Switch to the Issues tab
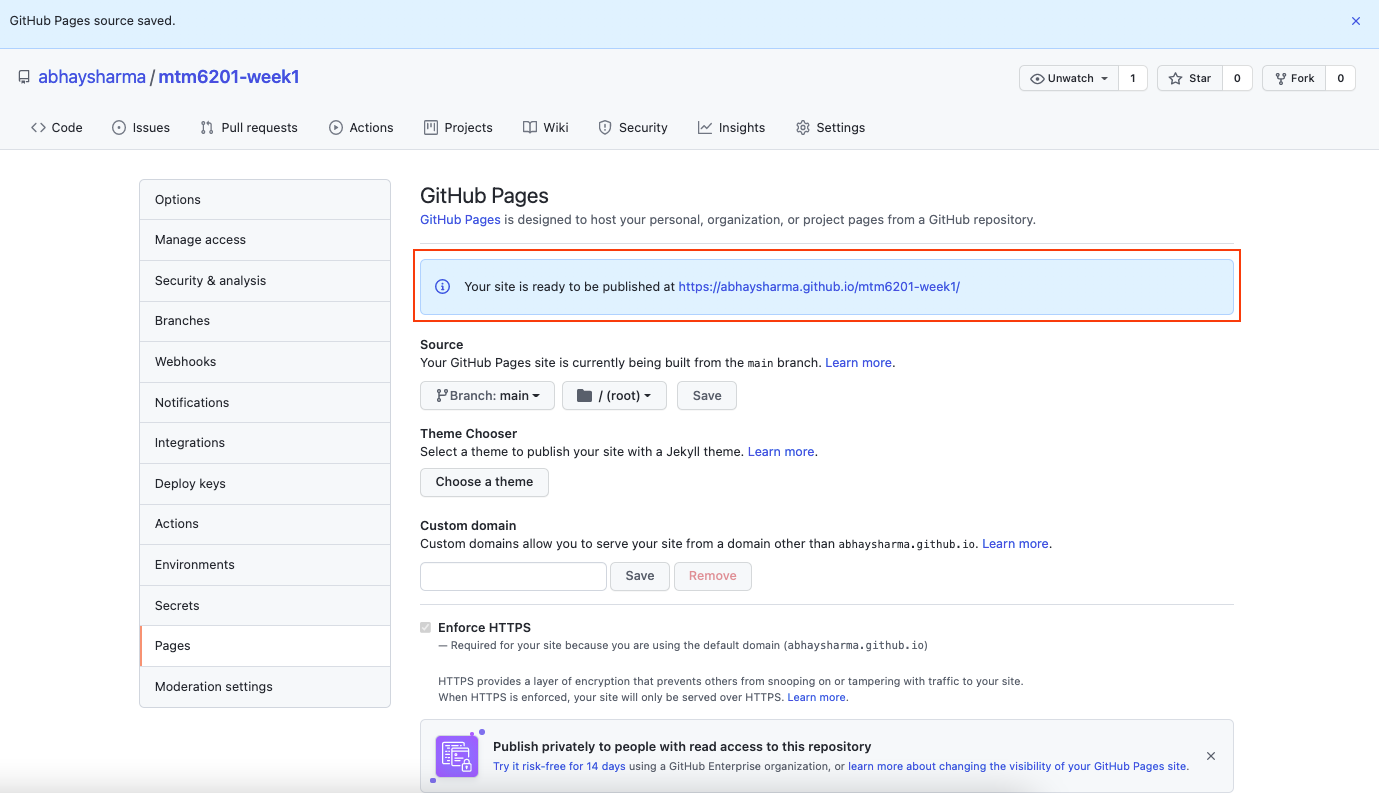 (x=141, y=127)
